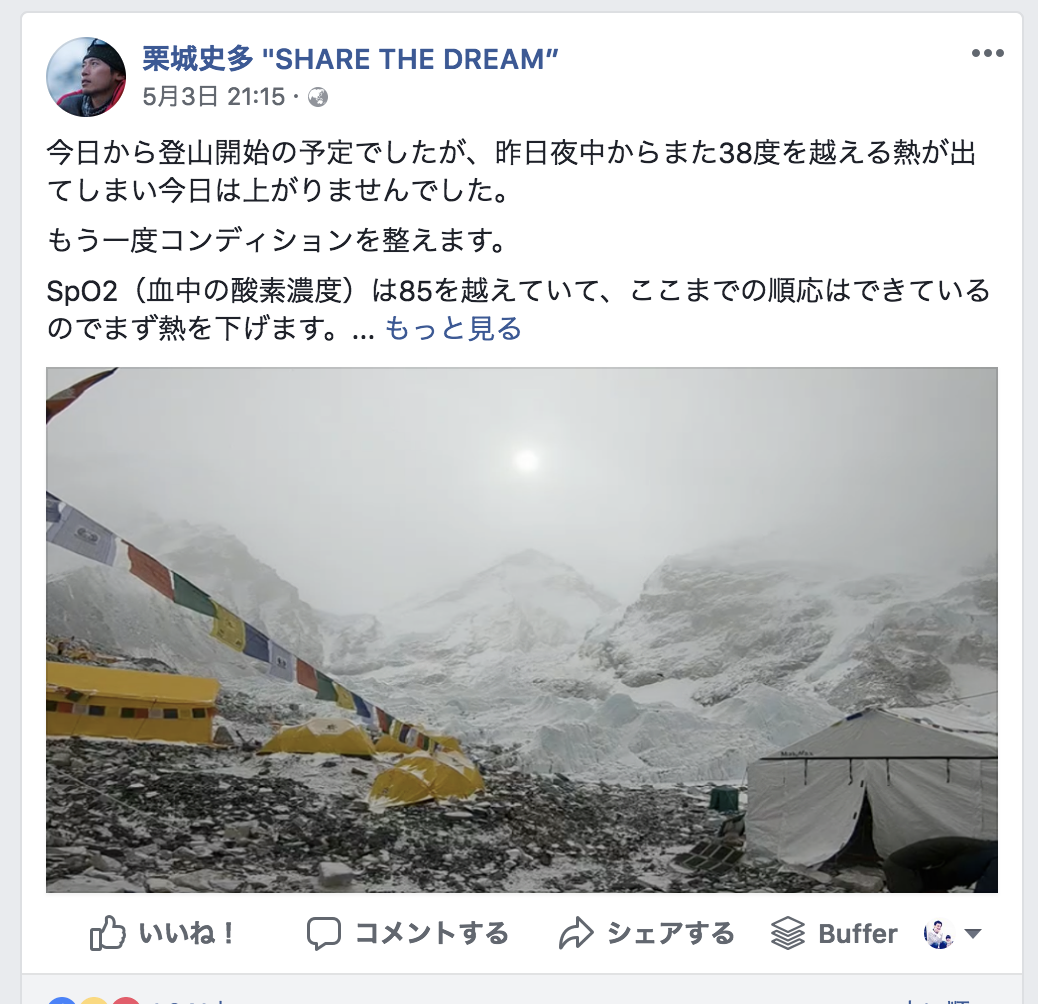Click the blue Like reaction icon below post
The image size is (1038, 1004).
pos(62,999)
